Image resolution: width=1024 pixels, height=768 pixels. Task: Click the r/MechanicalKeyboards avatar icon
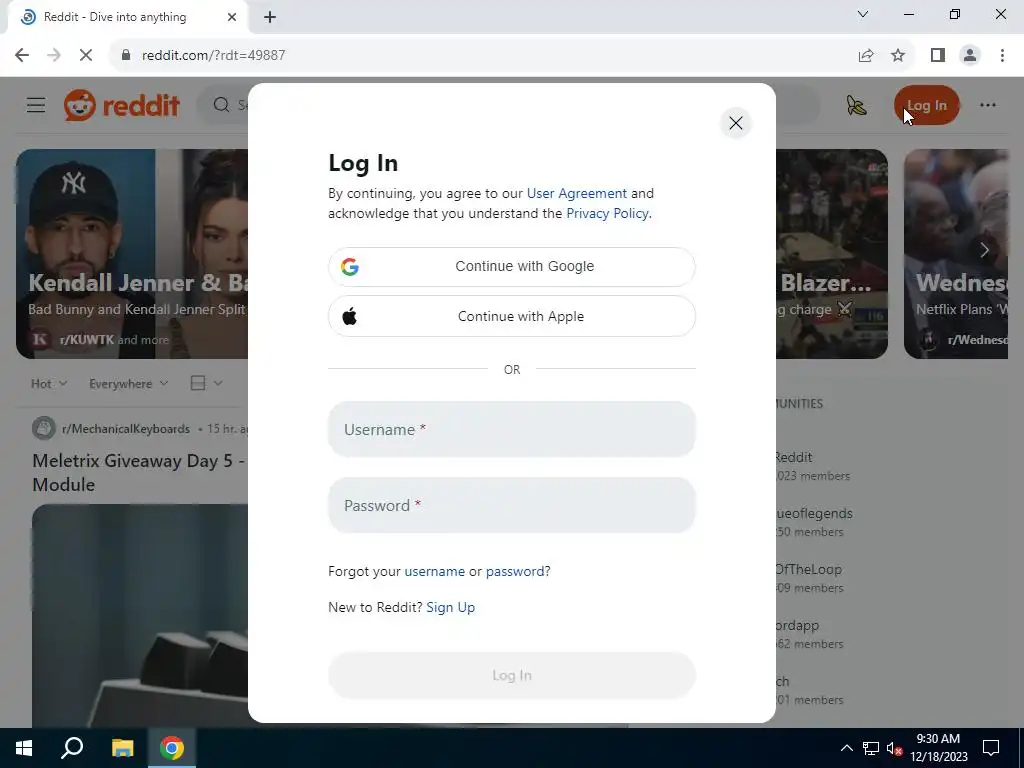(44, 428)
